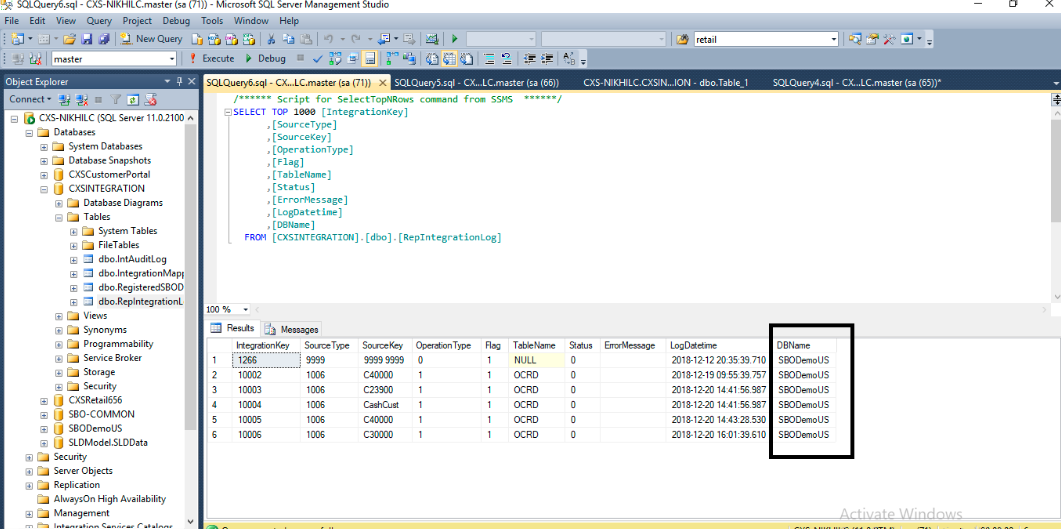1061x529 pixels.
Task: Toggle the Results to Text option
Action: pyautogui.click(x=432, y=59)
